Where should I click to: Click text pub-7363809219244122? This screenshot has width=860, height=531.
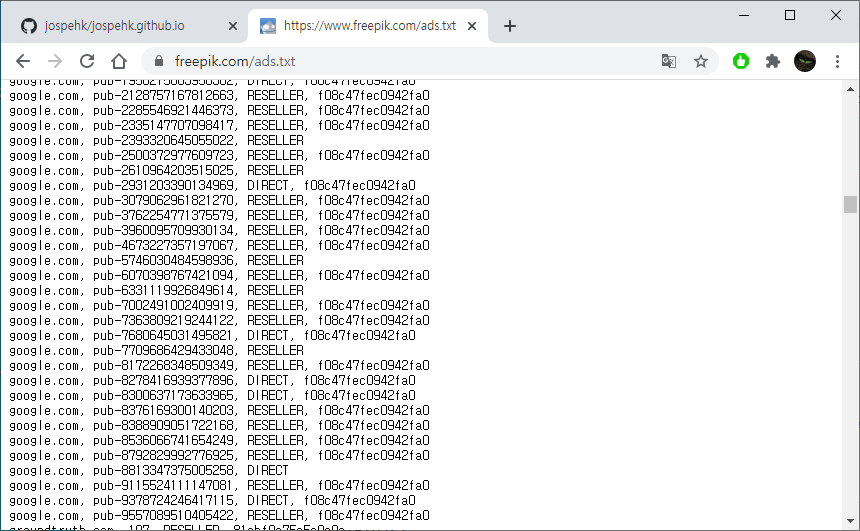pos(165,320)
